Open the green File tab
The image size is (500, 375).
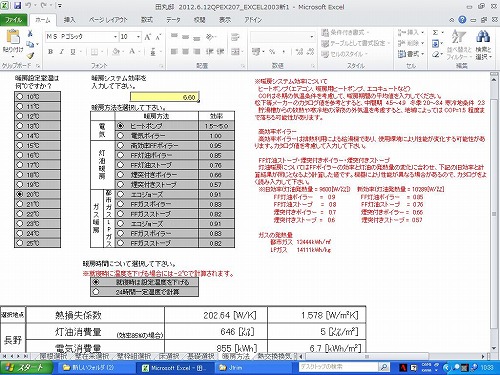tap(13, 20)
